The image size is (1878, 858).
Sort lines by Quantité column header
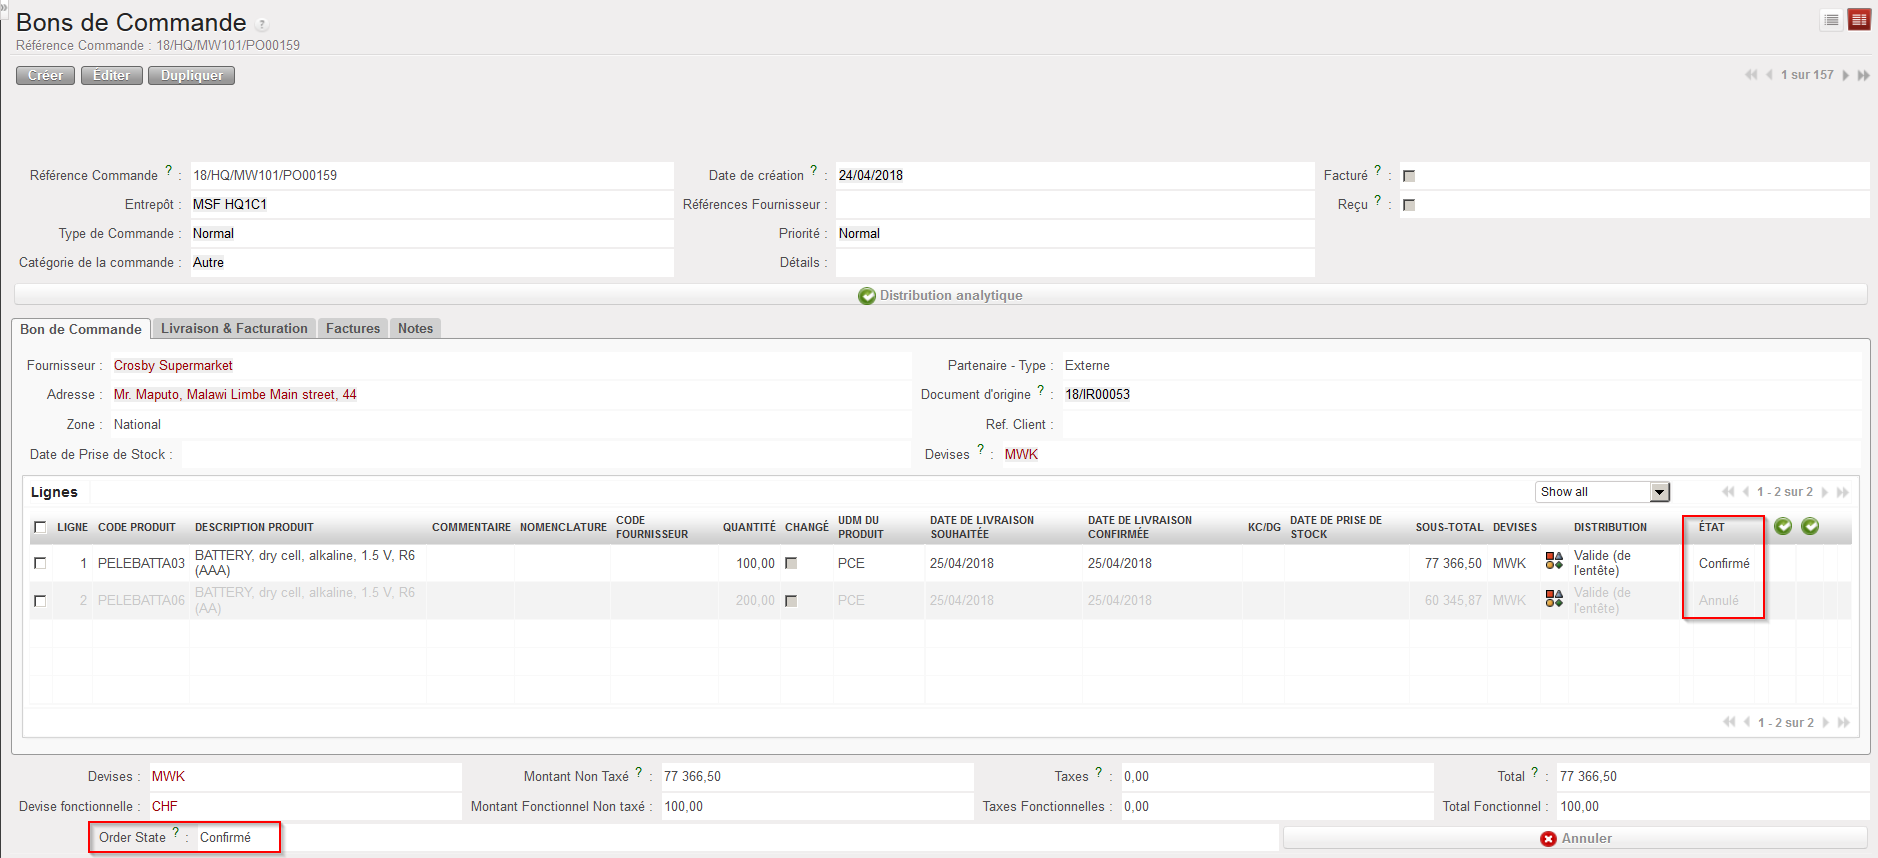coord(748,527)
